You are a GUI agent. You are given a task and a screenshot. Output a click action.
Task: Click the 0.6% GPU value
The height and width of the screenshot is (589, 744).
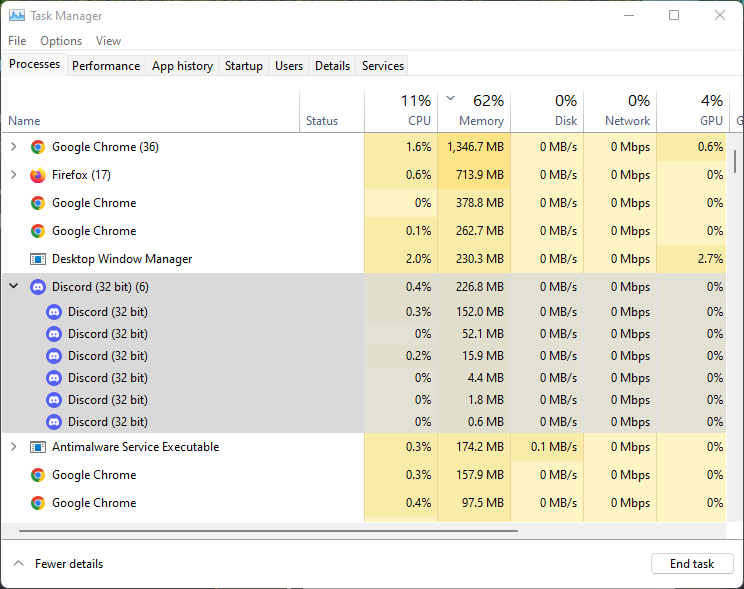[710, 147]
